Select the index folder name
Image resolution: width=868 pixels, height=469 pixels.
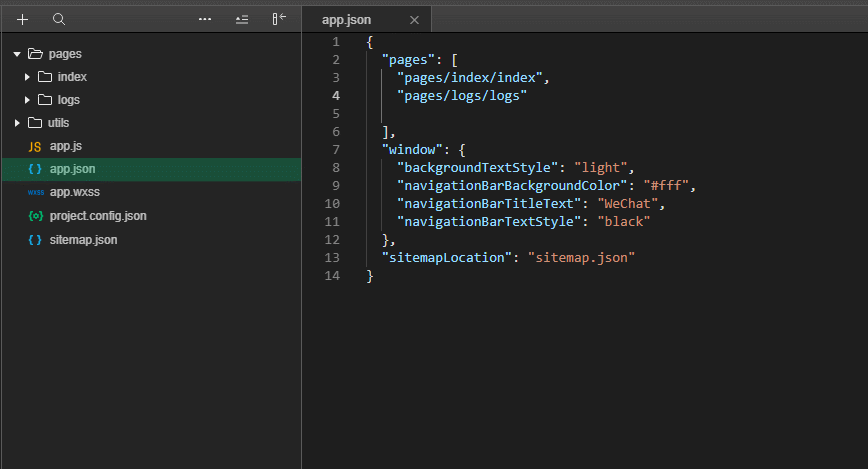click(x=72, y=77)
